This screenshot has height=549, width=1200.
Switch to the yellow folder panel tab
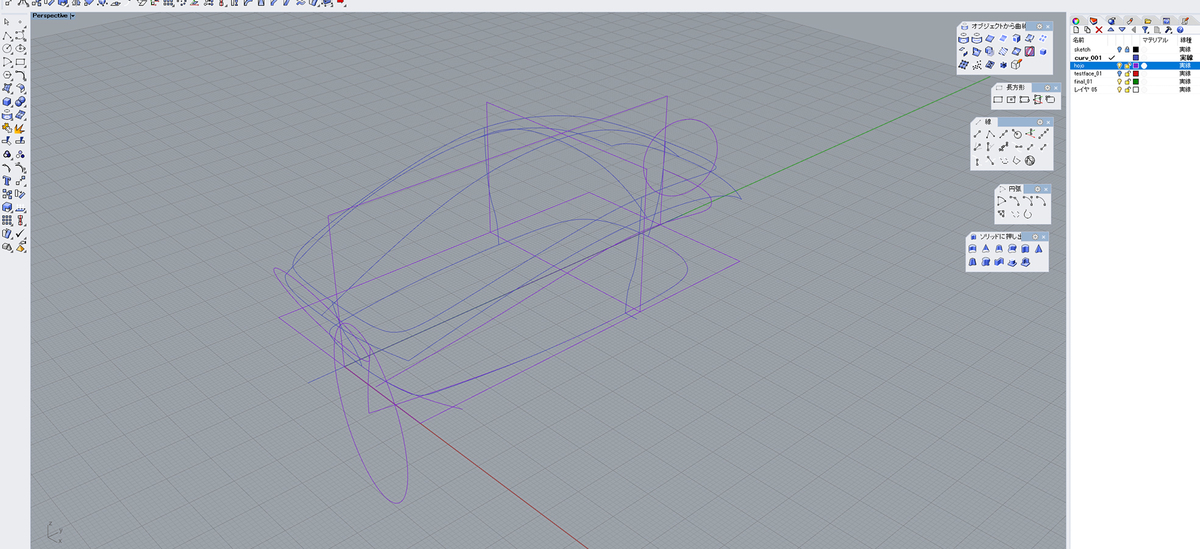[1148, 21]
